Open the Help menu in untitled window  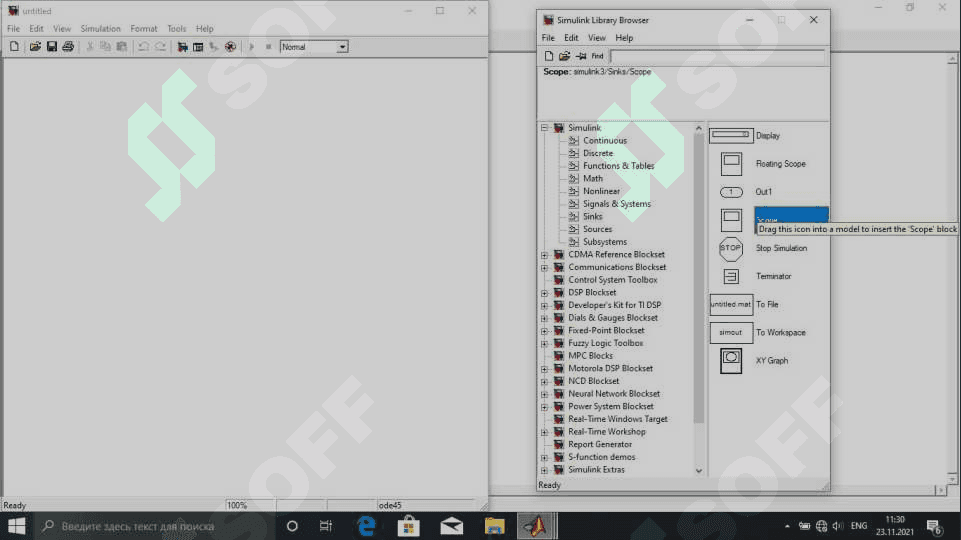(x=205, y=28)
